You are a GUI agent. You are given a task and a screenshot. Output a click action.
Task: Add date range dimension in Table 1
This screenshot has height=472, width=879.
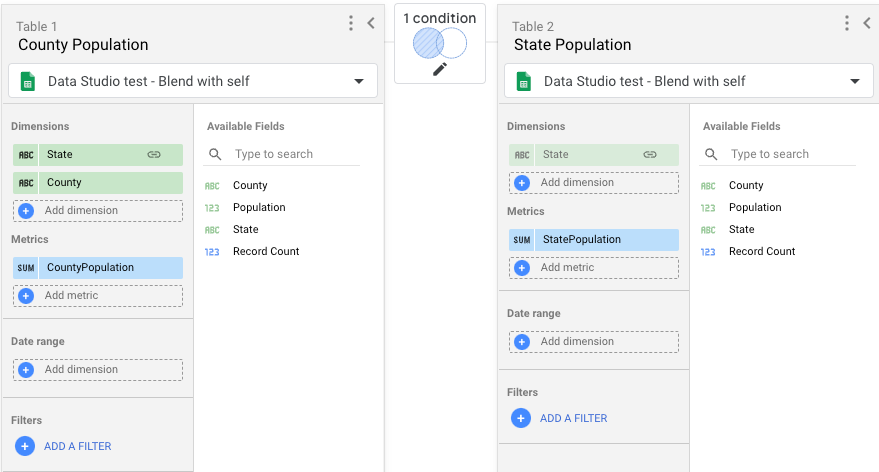[x=98, y=370]
